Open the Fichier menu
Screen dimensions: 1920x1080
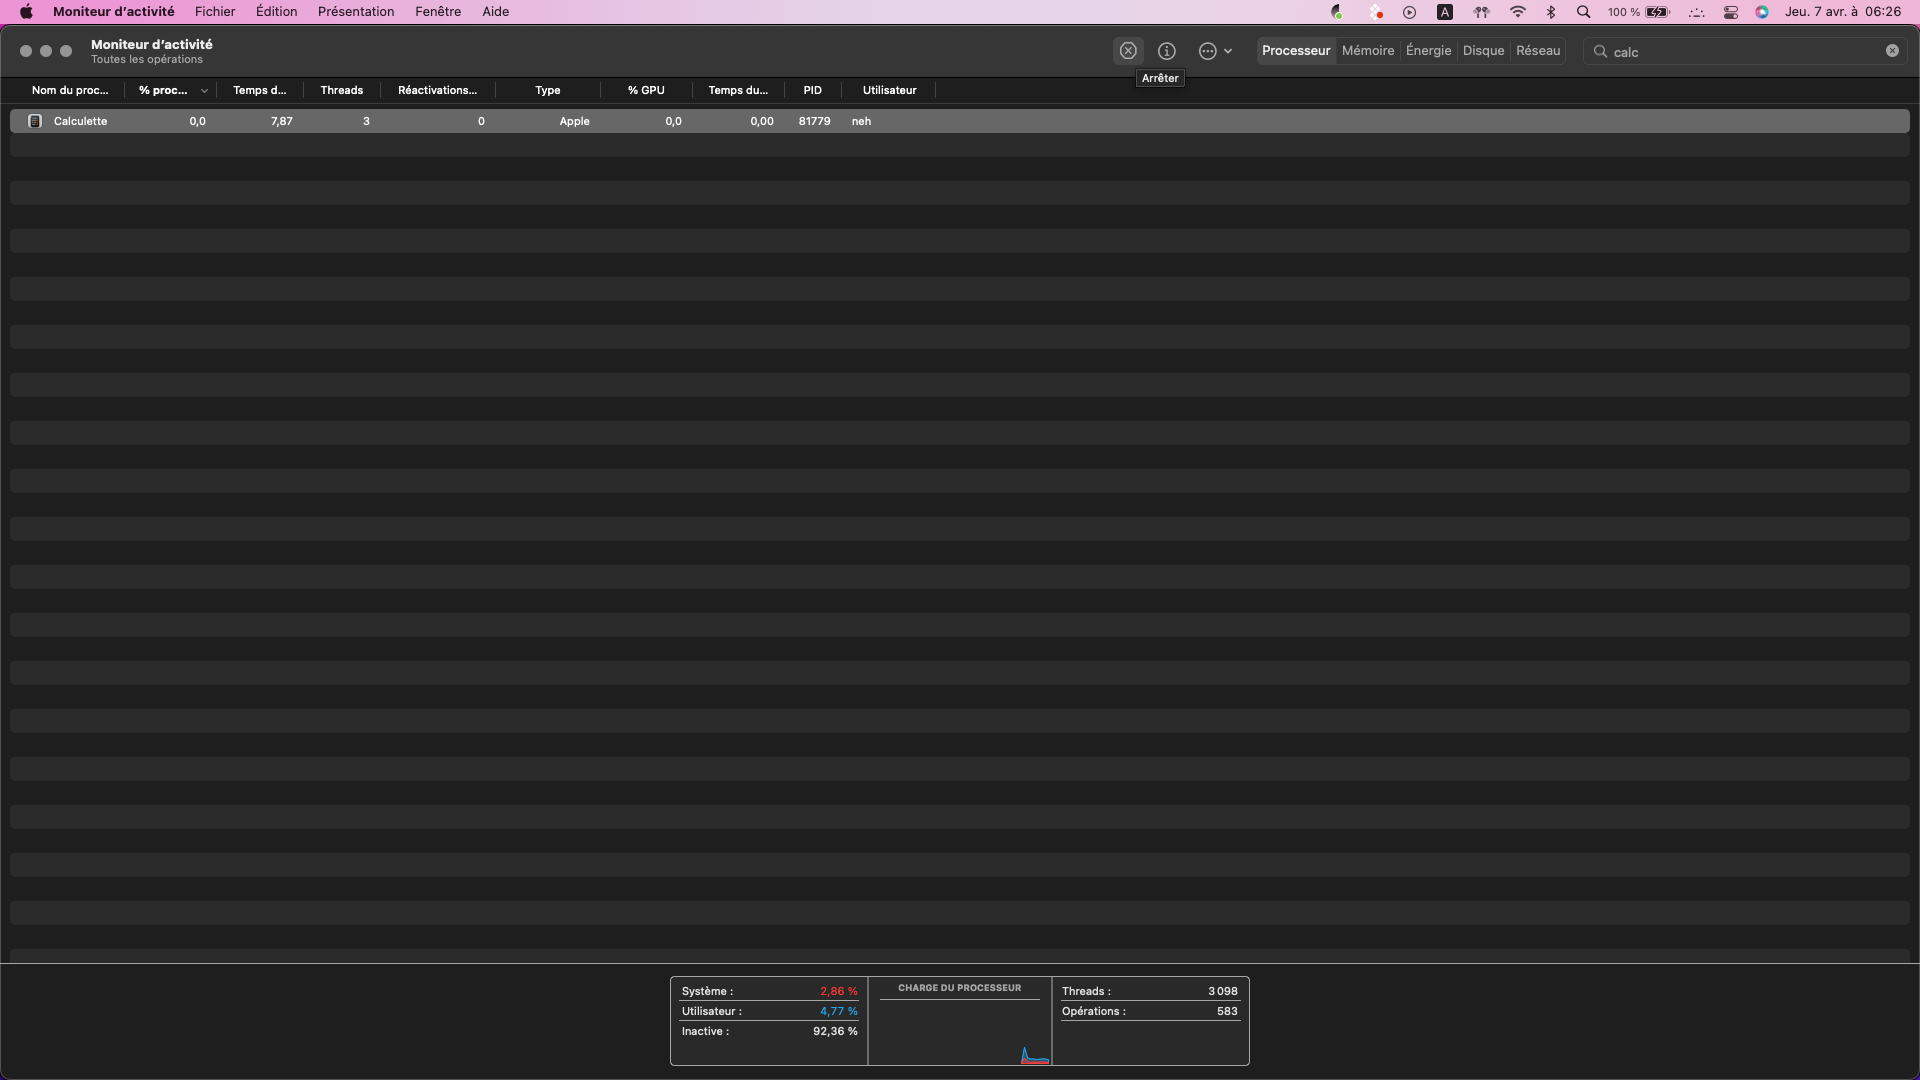[x=215, y=11]
